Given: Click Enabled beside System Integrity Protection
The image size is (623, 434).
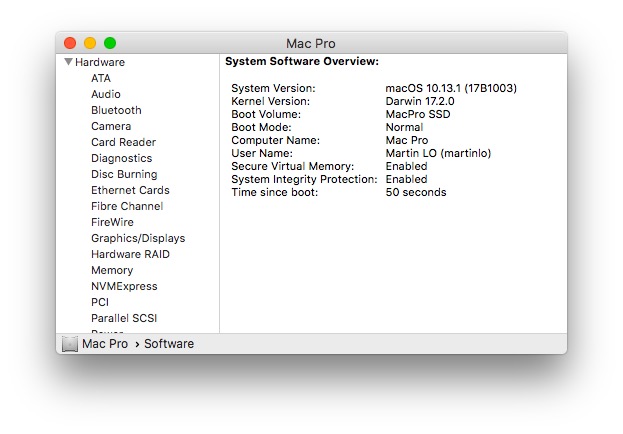Looking at the screenshot, I should [x=406, y=179].
